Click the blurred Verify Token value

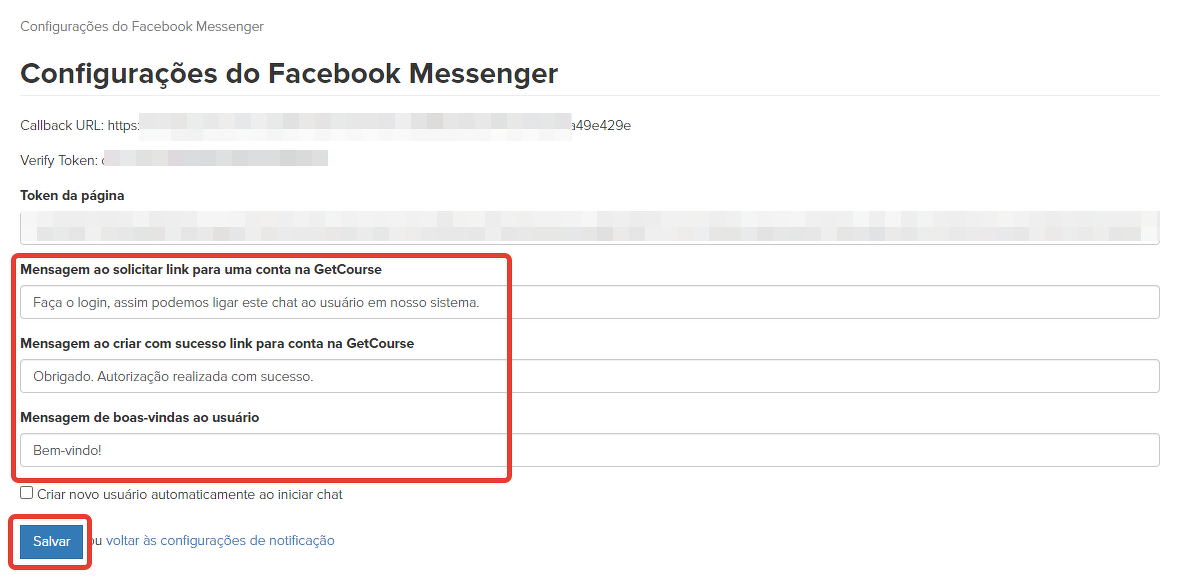coord(215,159)
